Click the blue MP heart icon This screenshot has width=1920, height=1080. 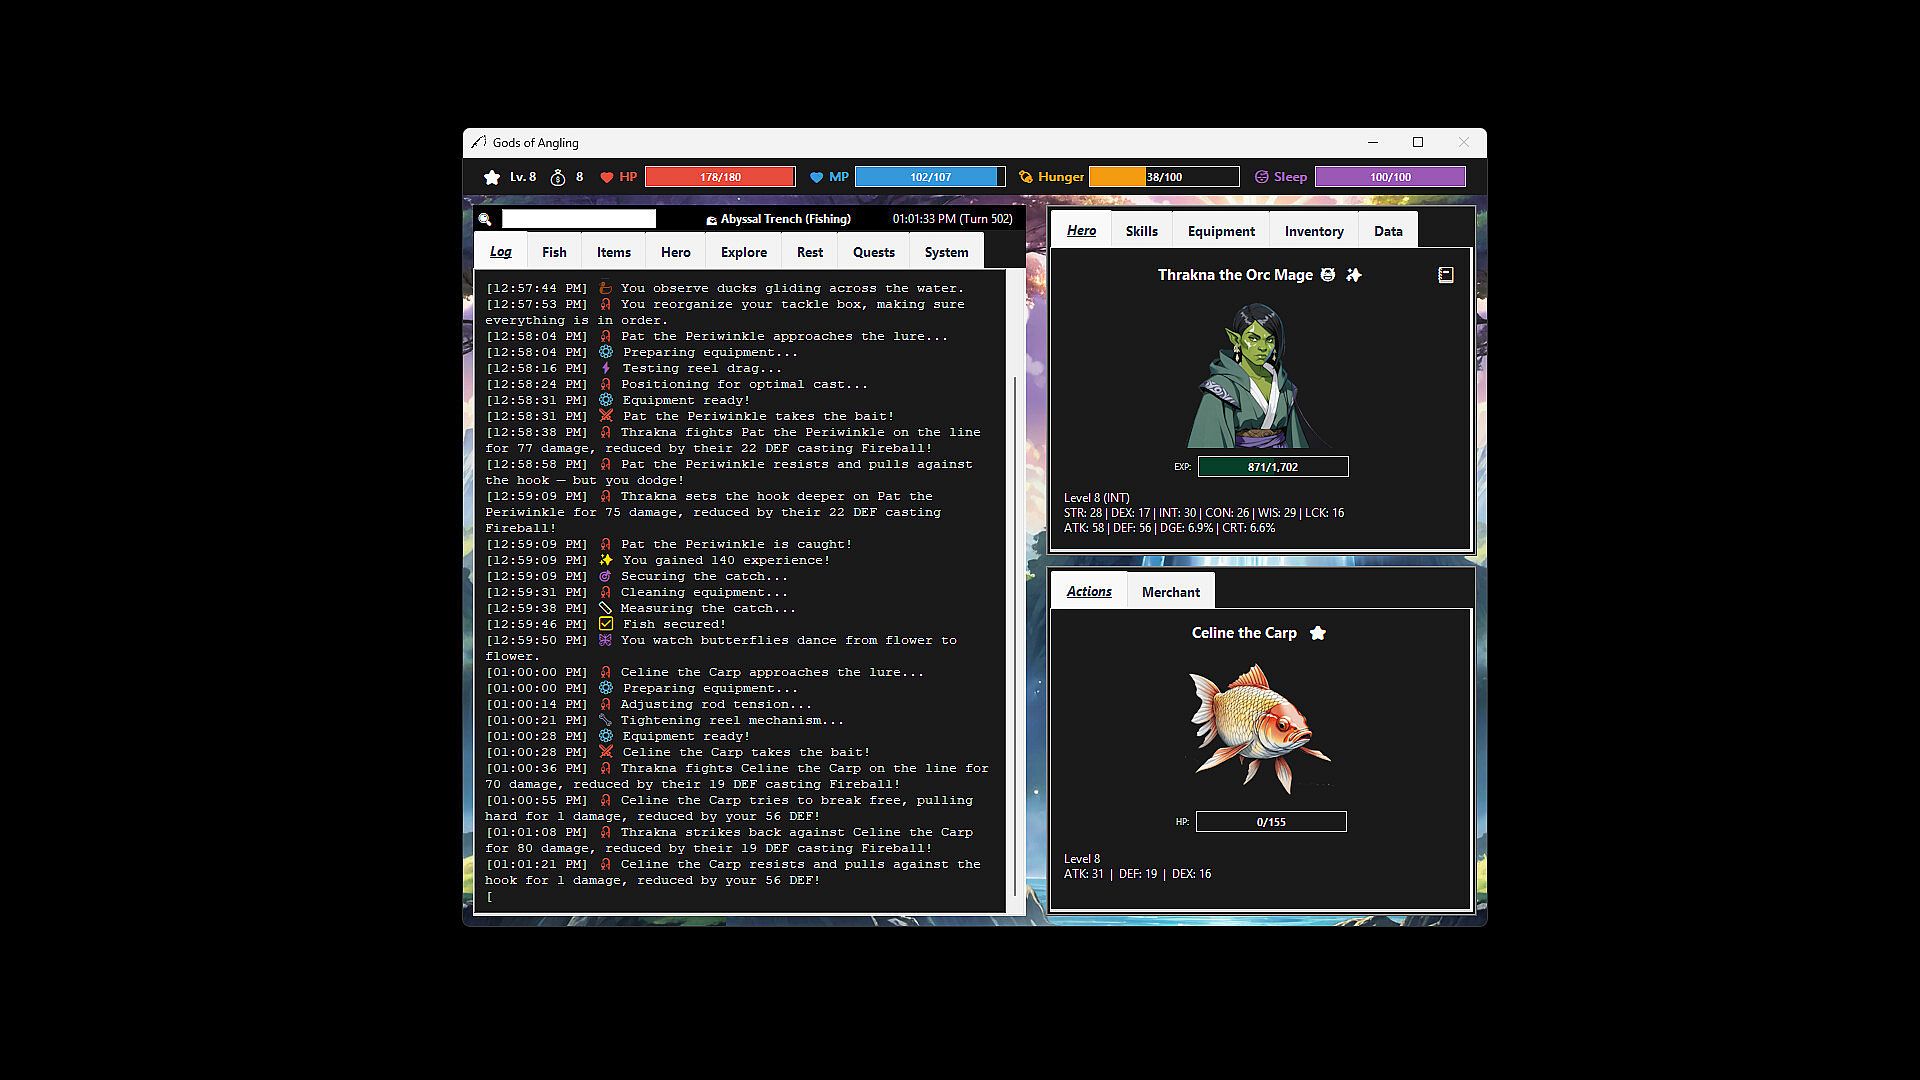point(816,177)
